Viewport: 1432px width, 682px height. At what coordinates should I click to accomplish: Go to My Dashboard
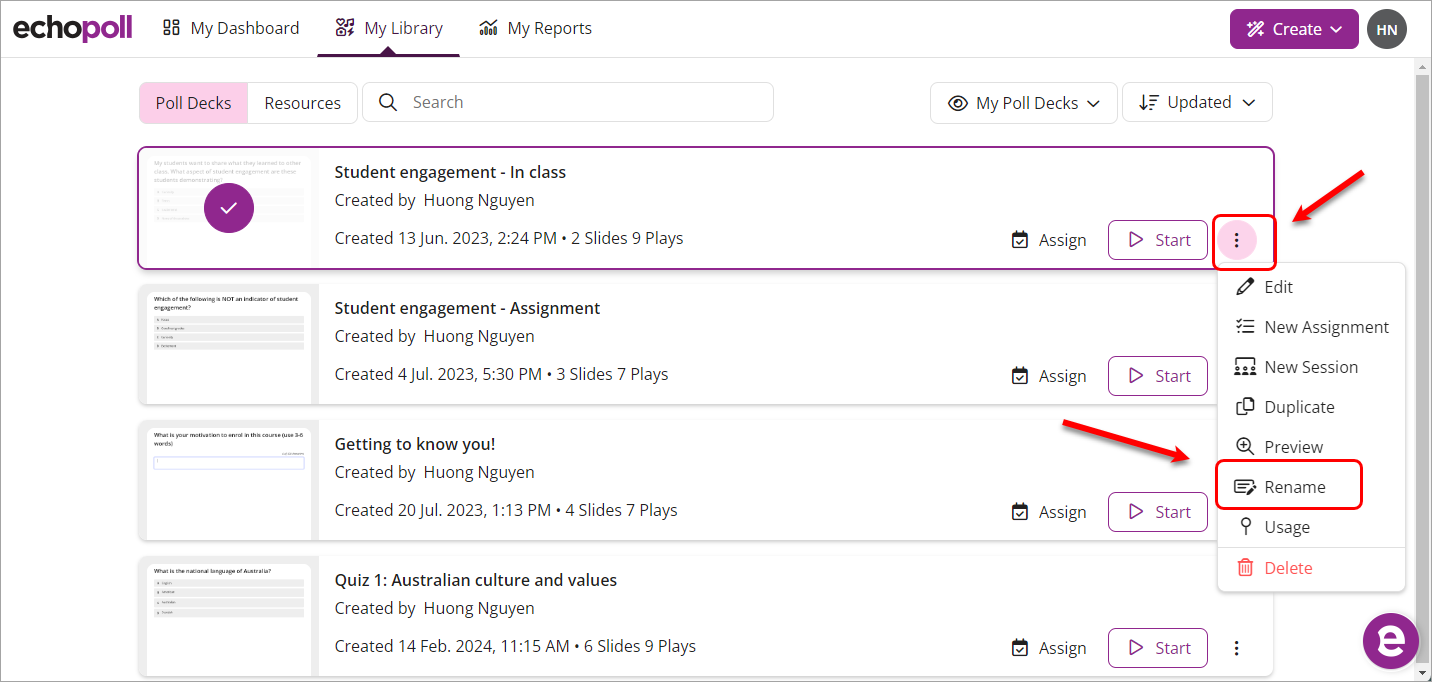pos(230,28)
